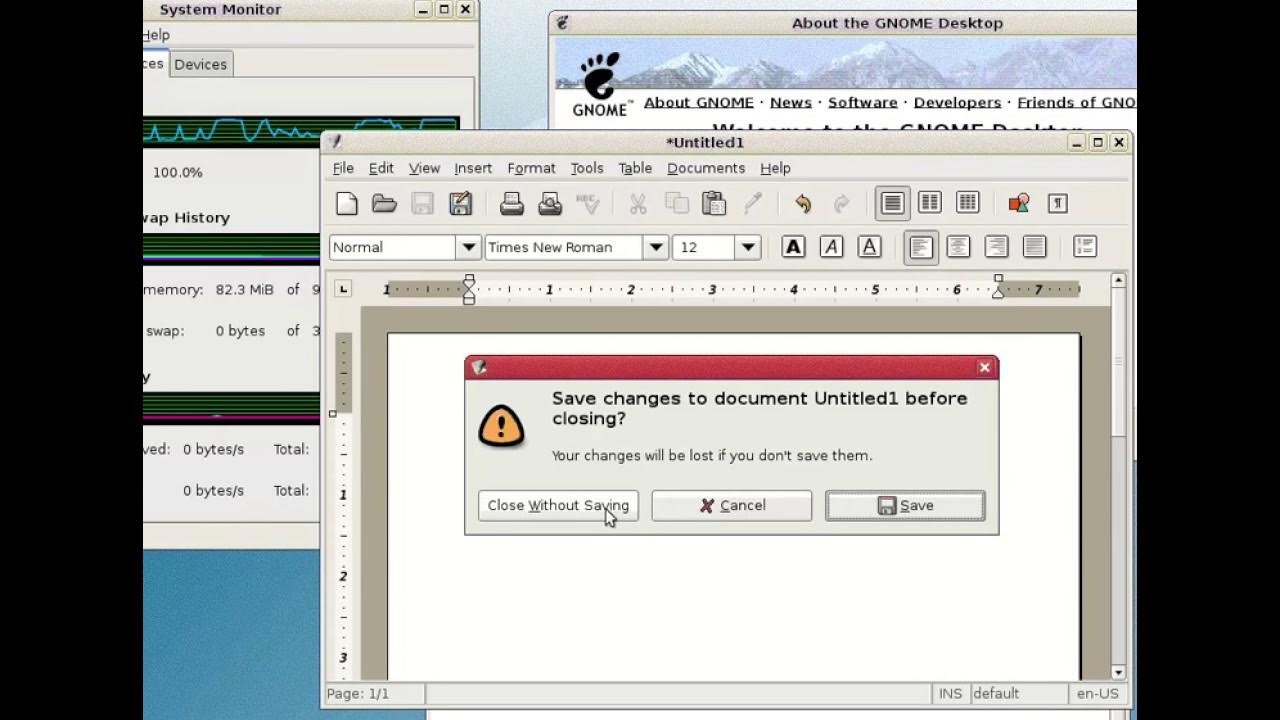Switch to three column layout
The image size is (1280, 720).
(x=967, y=204)
